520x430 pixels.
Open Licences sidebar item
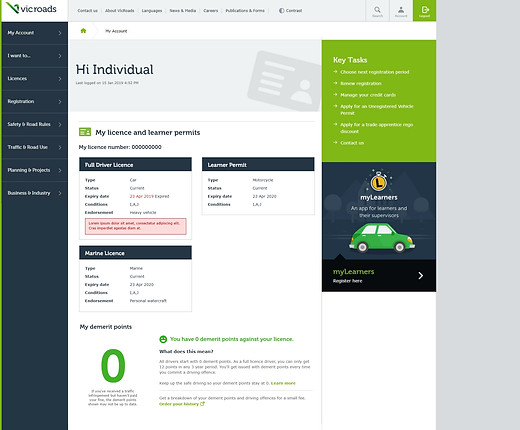[35, 79]
